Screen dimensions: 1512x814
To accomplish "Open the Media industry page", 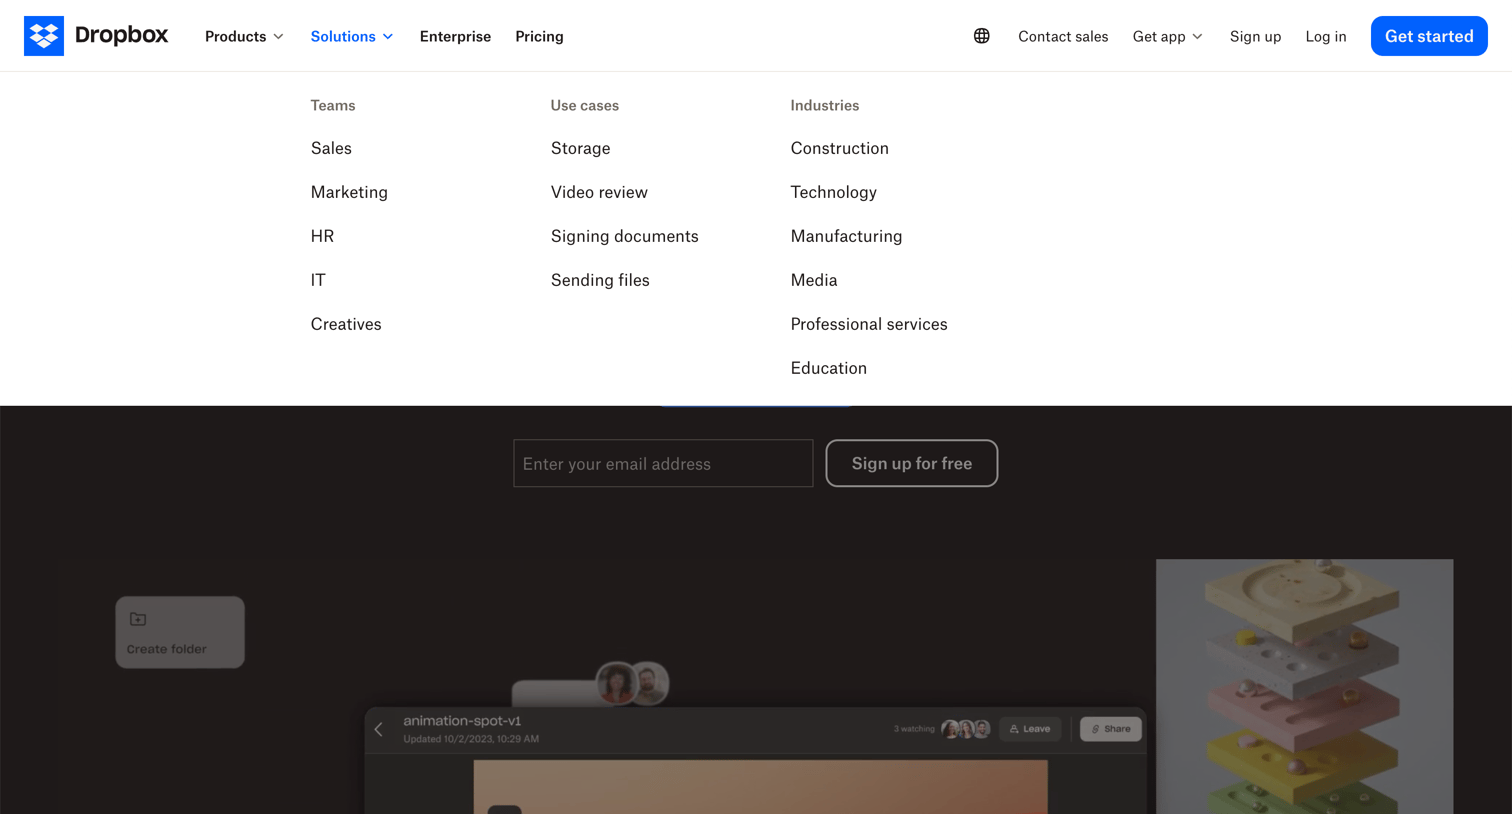I will pyautogui.click(x=814, y=280).
